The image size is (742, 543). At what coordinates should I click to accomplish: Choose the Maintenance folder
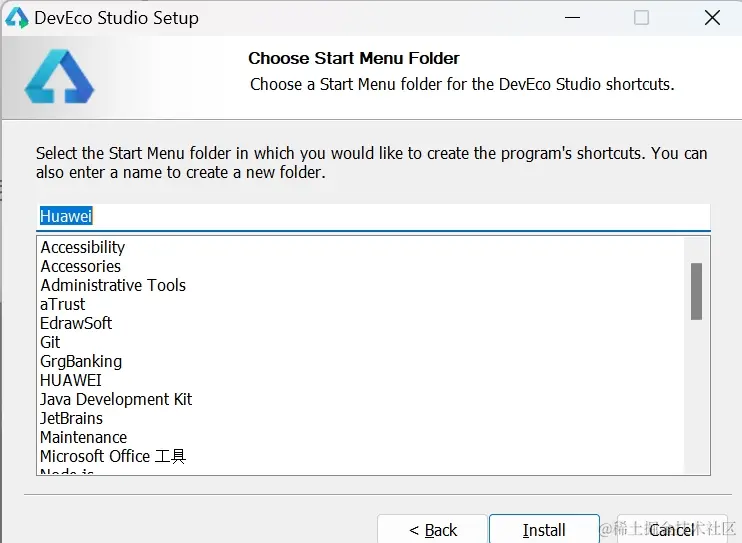click(x=83, y=437)
